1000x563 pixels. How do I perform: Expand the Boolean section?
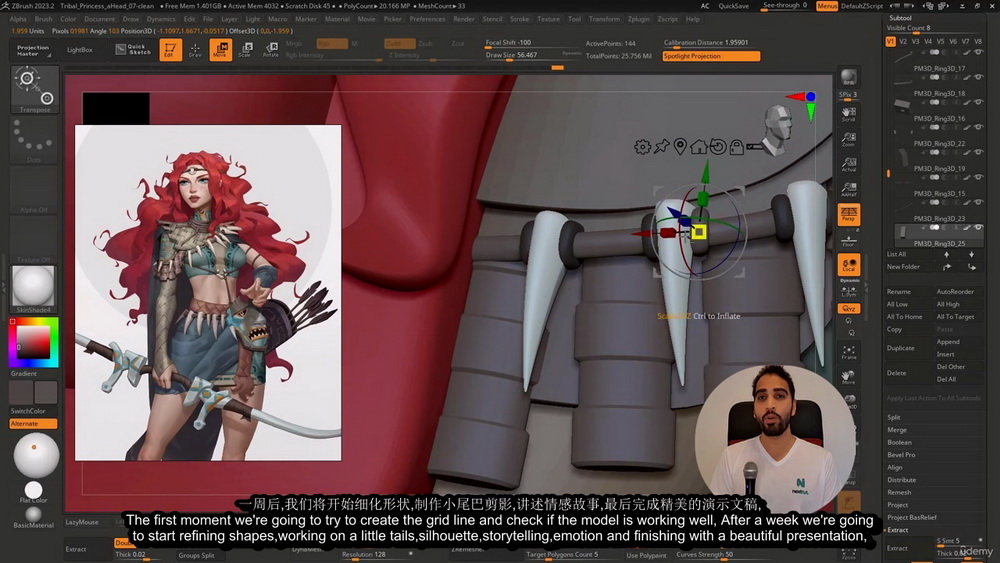[x=899, y=442]
